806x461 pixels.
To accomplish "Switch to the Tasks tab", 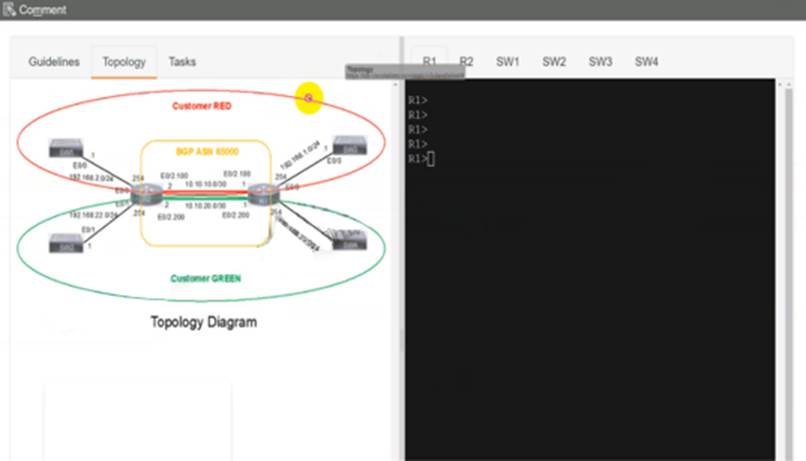I will pyautogui.click(x=182, y=62).
